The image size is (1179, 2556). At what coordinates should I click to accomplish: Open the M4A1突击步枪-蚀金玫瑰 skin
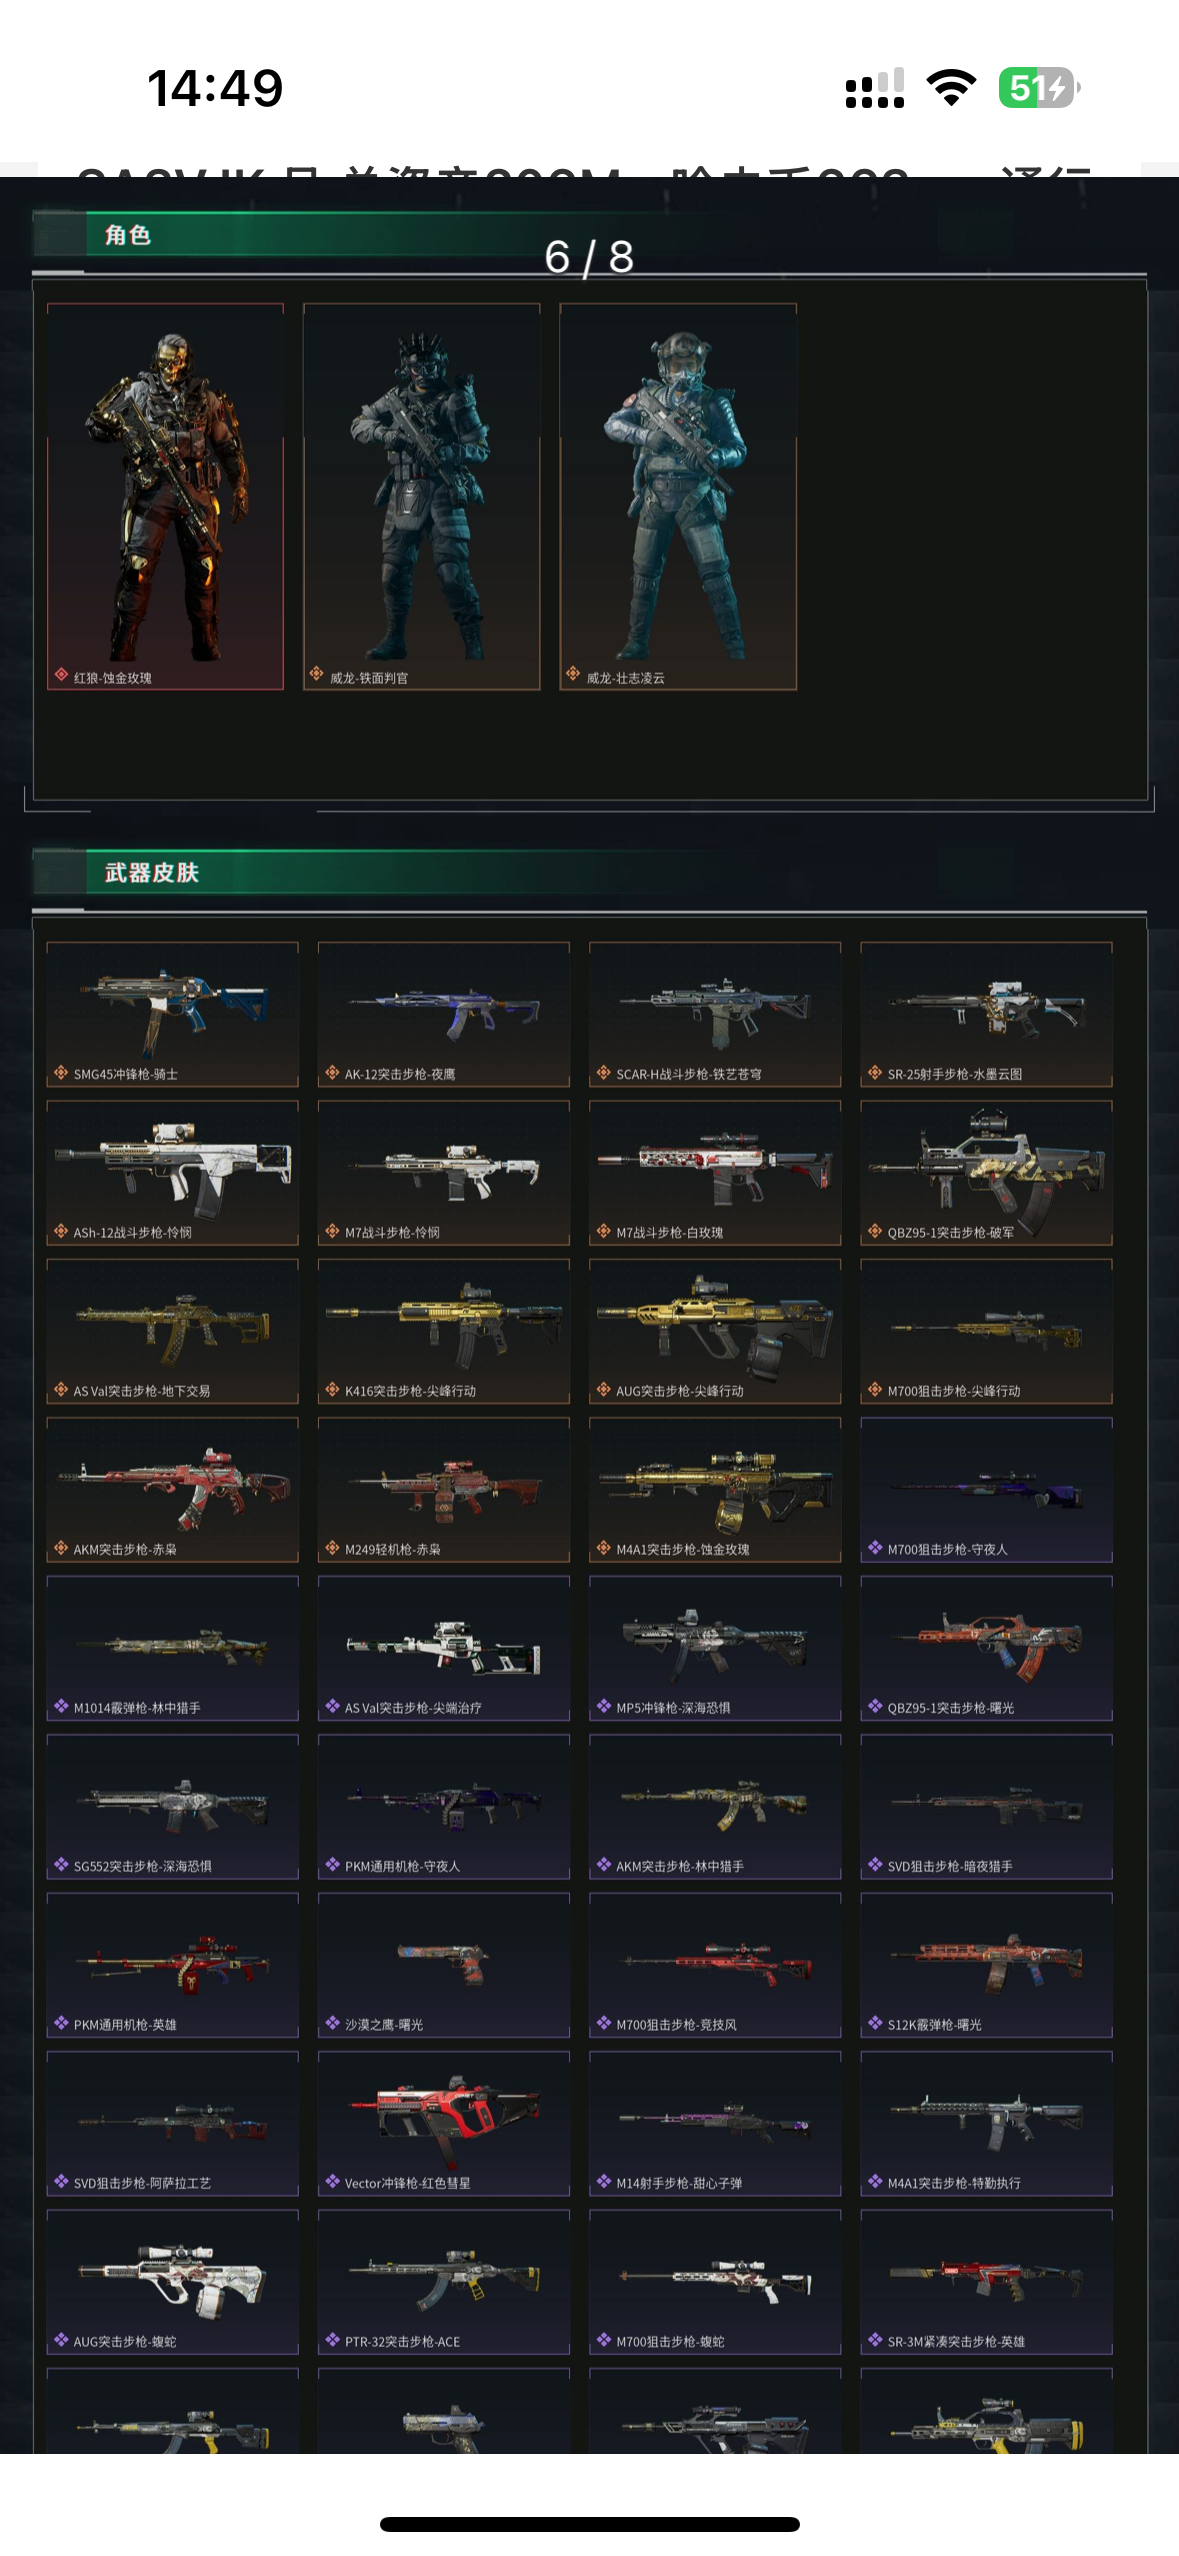(x=715, y=1490)
